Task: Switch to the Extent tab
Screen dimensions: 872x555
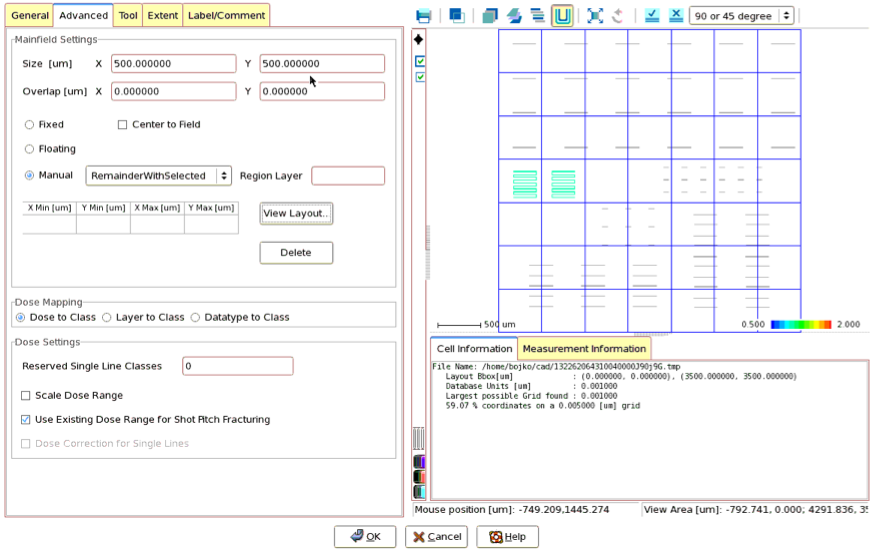Action: coord(162,16)
